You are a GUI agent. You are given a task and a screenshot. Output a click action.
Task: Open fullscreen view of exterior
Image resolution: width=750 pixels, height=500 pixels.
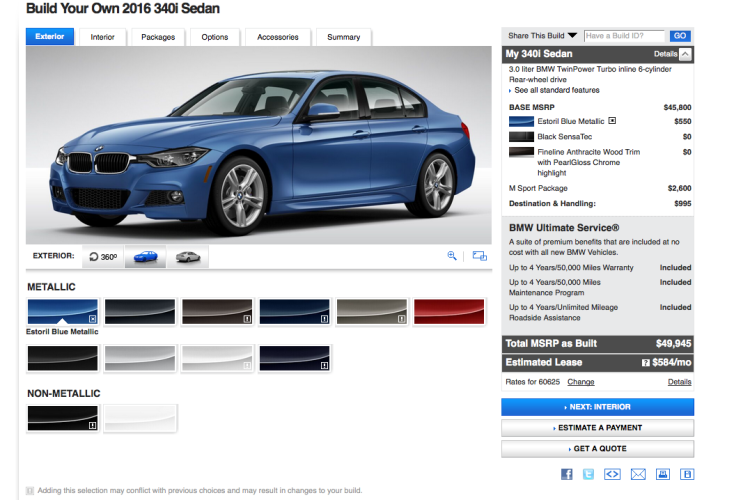pyautogui.click(x=480, y=256)
